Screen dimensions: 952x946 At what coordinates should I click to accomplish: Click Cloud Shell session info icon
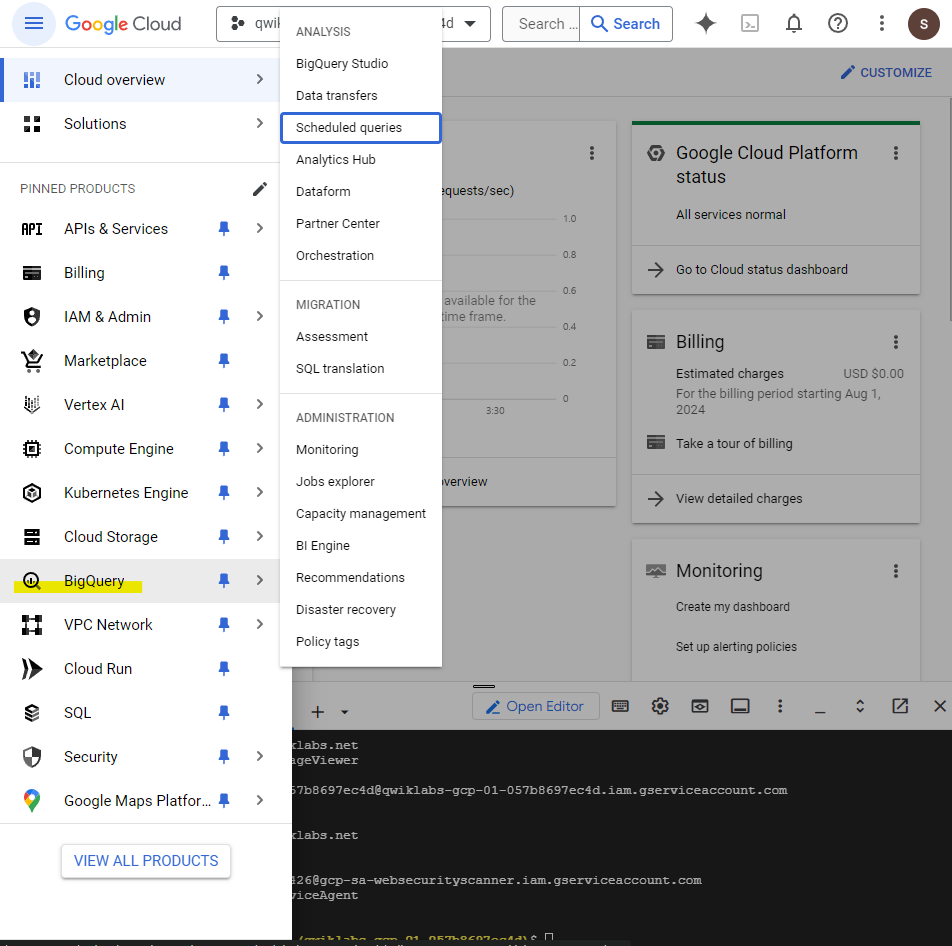740,706
